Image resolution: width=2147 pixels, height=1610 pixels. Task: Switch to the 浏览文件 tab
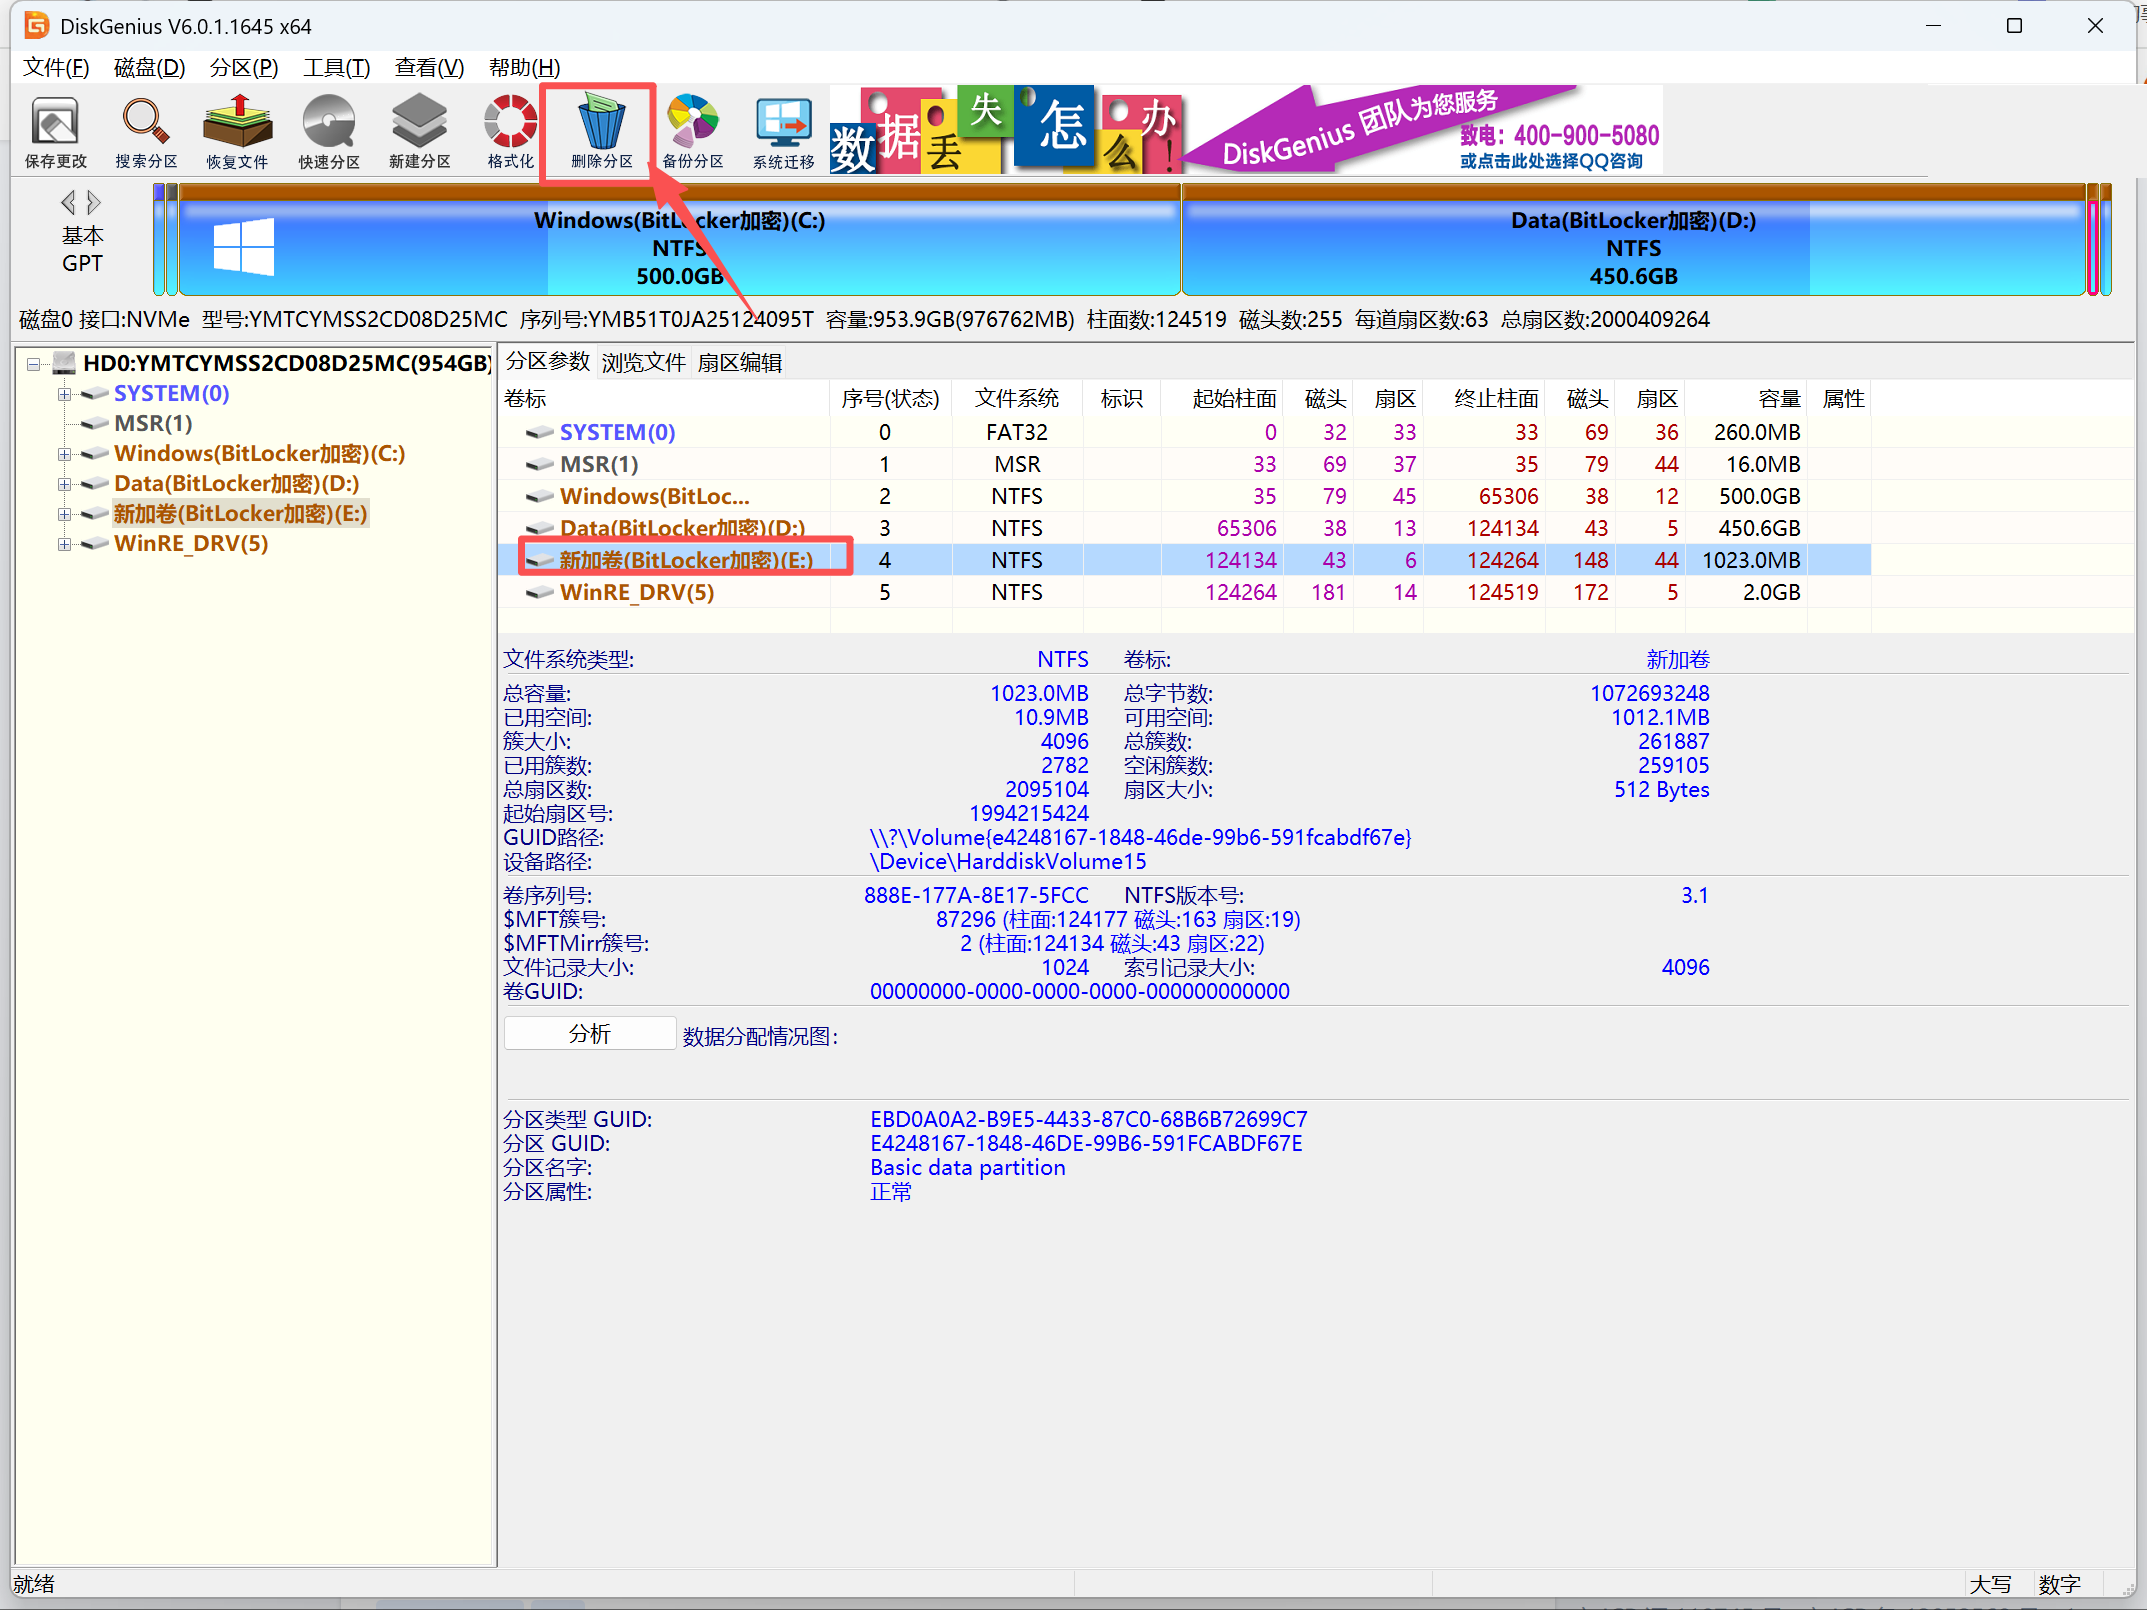click(x=643, y=362)
